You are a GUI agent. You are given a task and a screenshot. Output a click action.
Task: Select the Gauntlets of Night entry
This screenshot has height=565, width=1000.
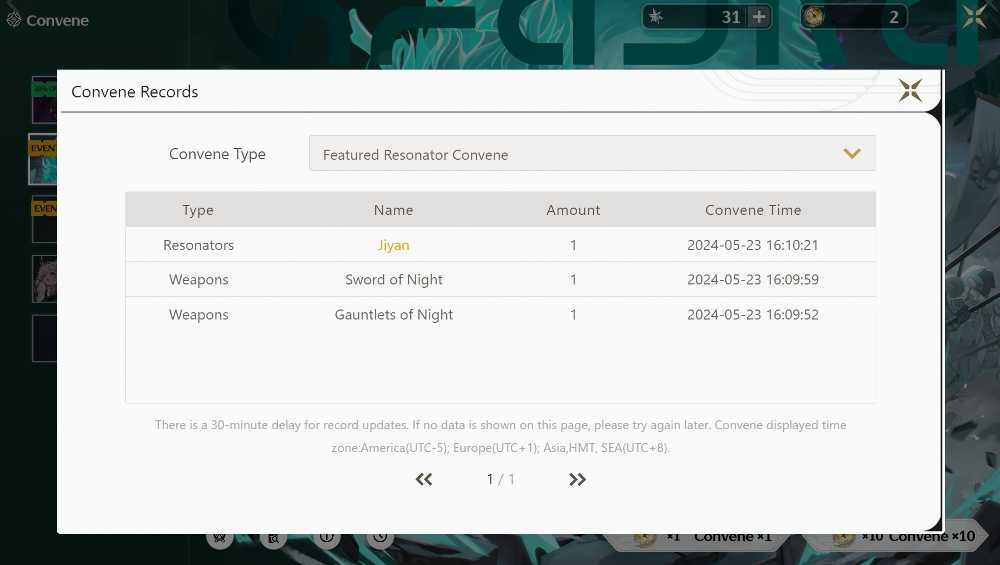click(x=393, y=314)
